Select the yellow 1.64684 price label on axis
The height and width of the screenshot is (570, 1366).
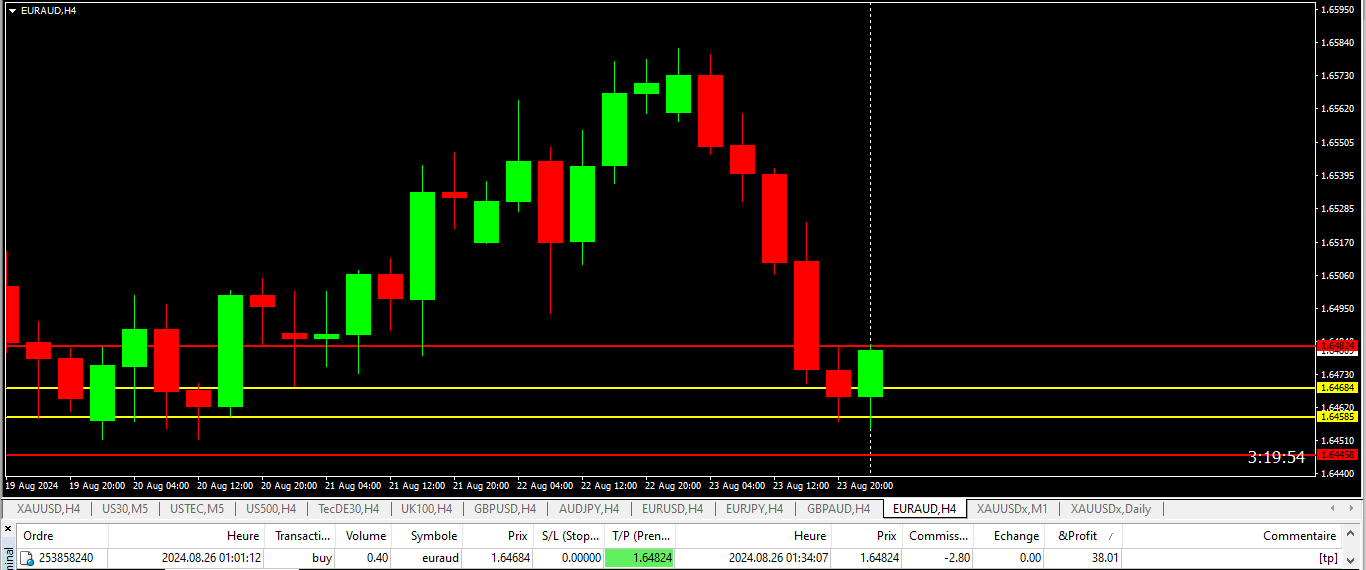pyautogui.click(x=1337, y=387)
